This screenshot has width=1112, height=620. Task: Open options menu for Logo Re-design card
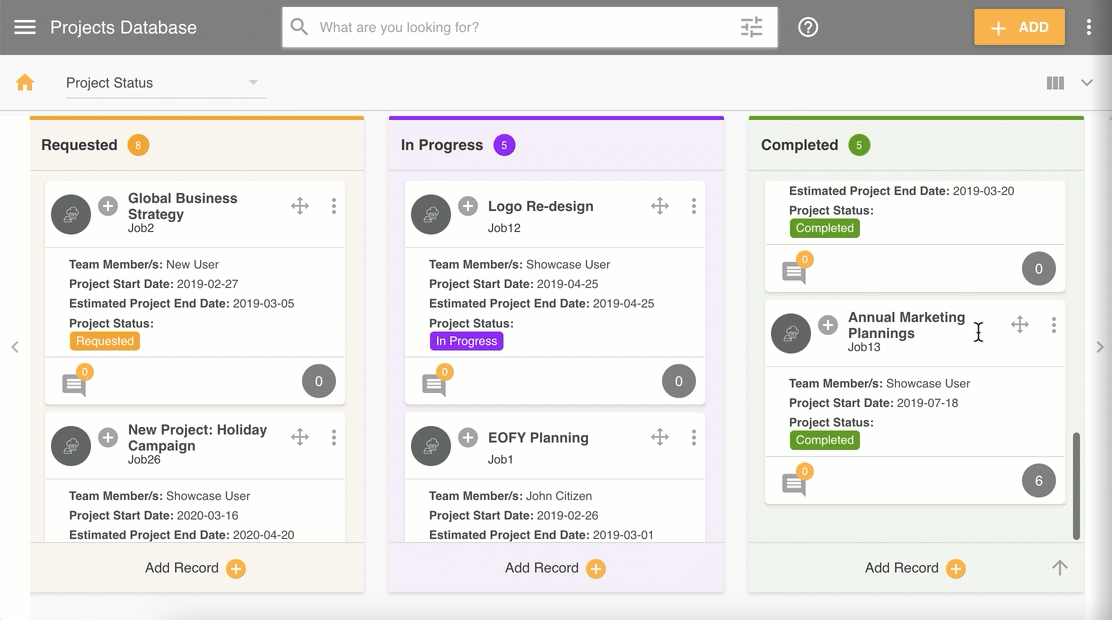coord(694,206)
